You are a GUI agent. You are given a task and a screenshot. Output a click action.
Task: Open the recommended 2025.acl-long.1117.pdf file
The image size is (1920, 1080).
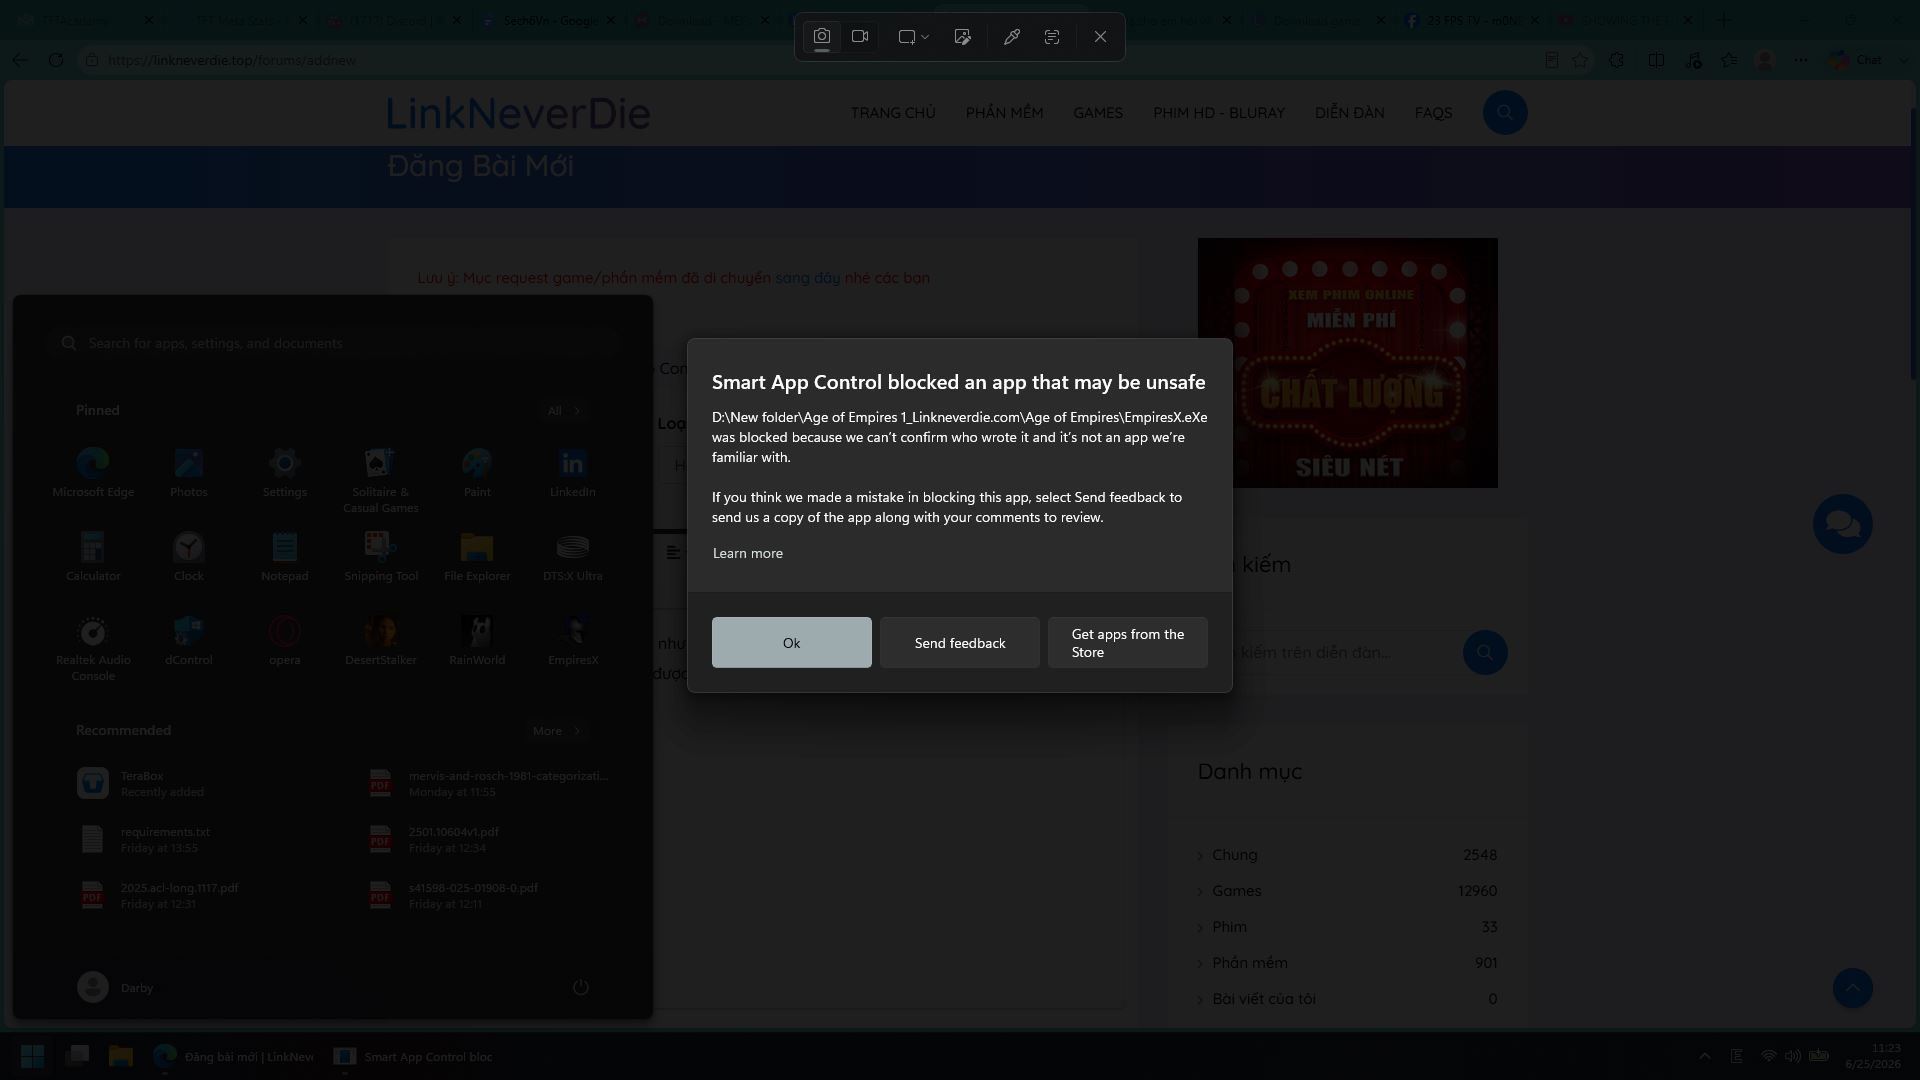point(188,895)
